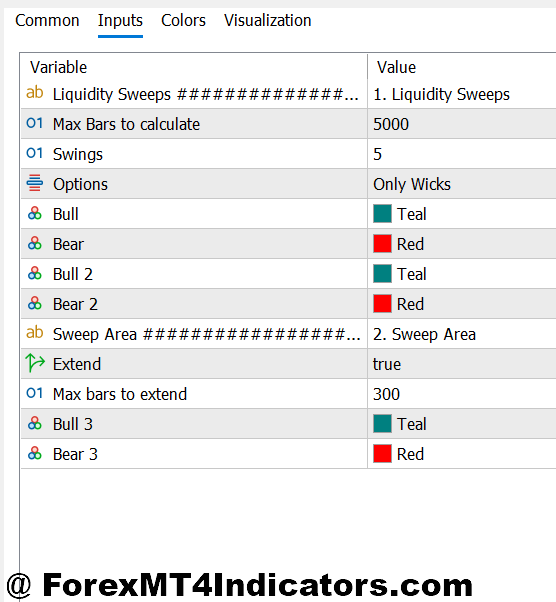Click the Bear red color swatch

coord(382,244)
